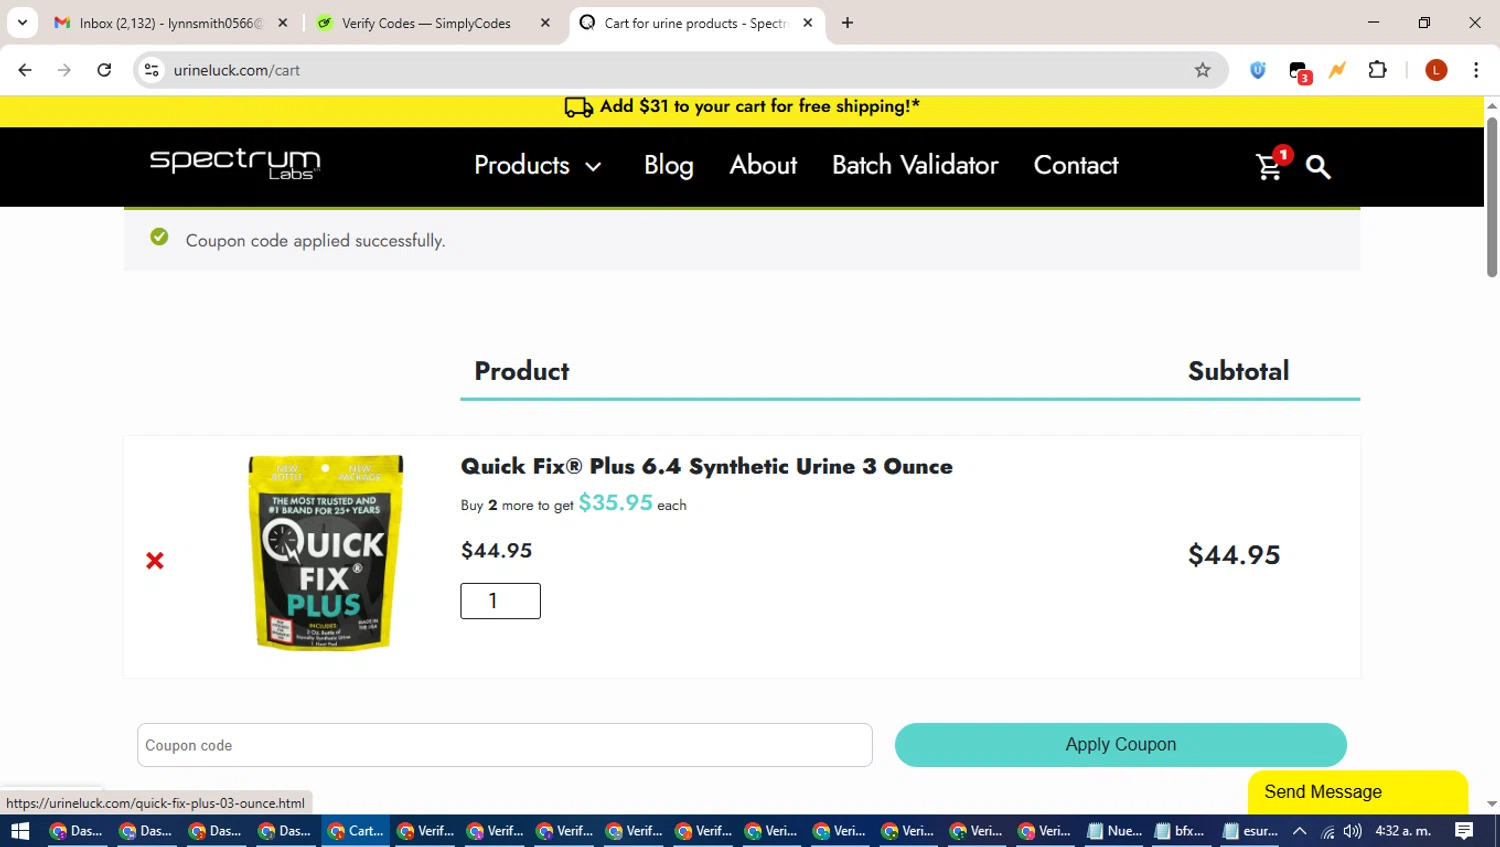Switch to the Cart taskbar Chrome window

coord(356,831)
